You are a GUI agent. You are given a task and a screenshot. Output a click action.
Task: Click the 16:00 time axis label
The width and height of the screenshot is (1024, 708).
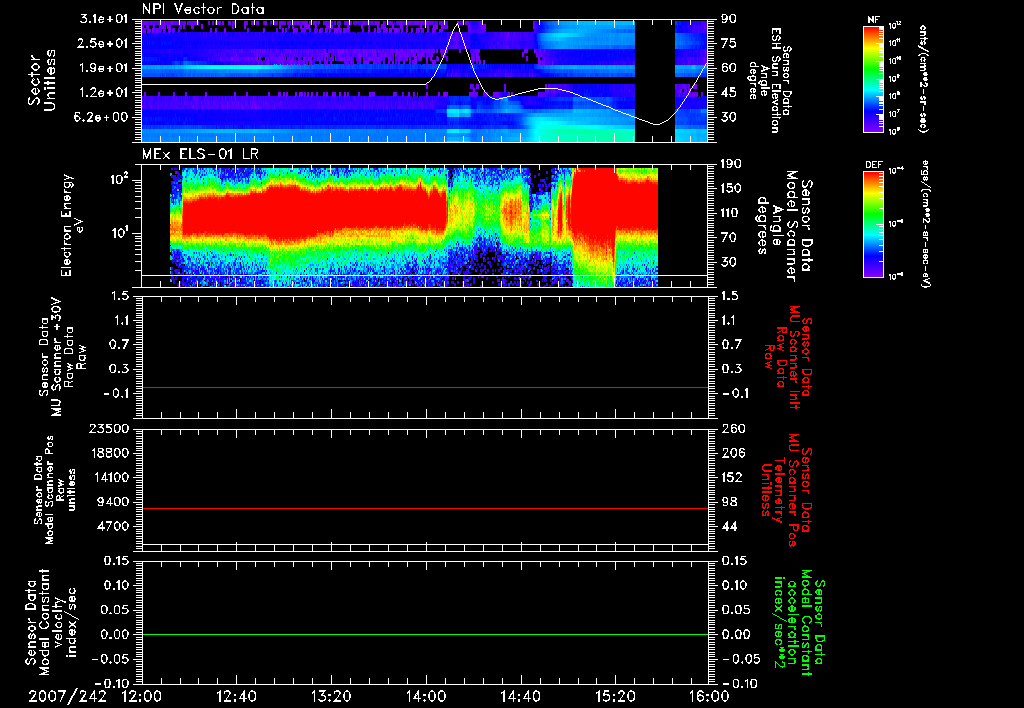pos(709,696)
